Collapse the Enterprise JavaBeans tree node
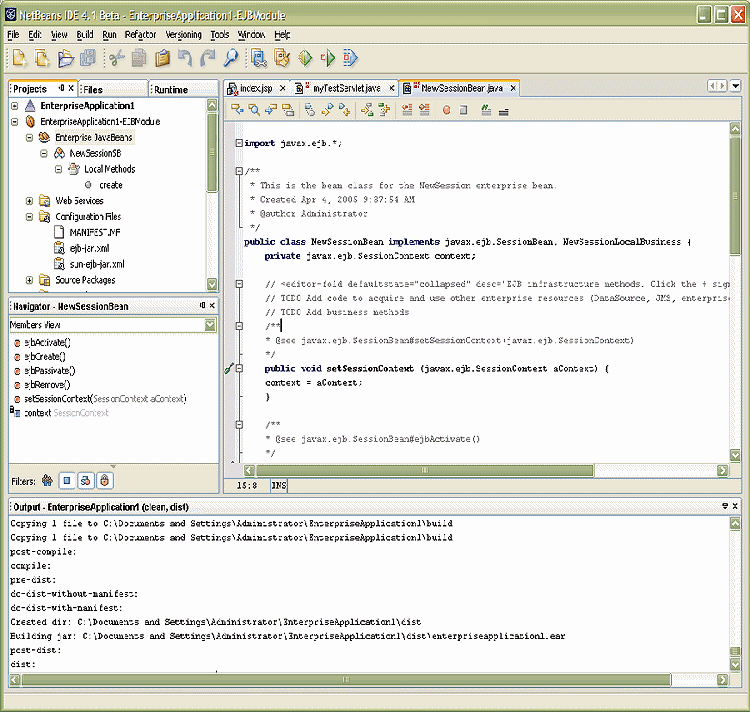Screen dimensions: 750x712 coord(31,137)
